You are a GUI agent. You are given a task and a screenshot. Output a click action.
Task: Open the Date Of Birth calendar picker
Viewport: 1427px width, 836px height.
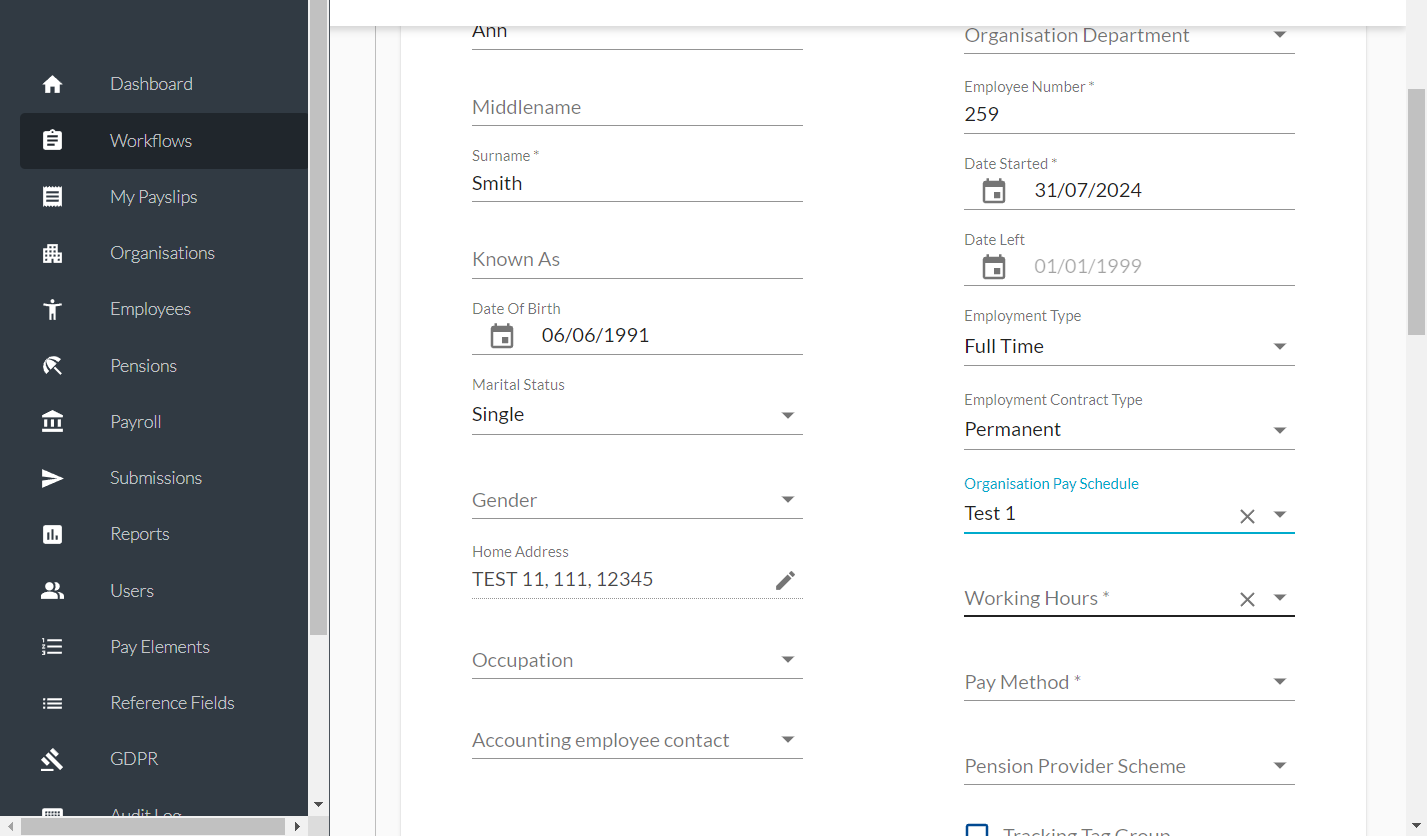coord(502,336)
